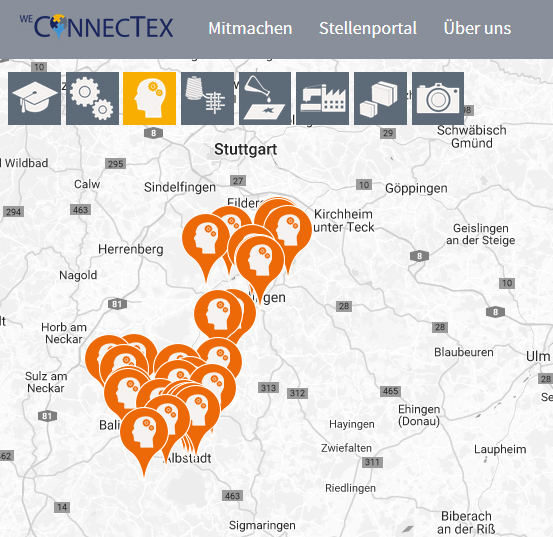Click the pin next to Kirchheim unter Teck
This screenshot has height=537, width=553.
click(x=288, y=233)
